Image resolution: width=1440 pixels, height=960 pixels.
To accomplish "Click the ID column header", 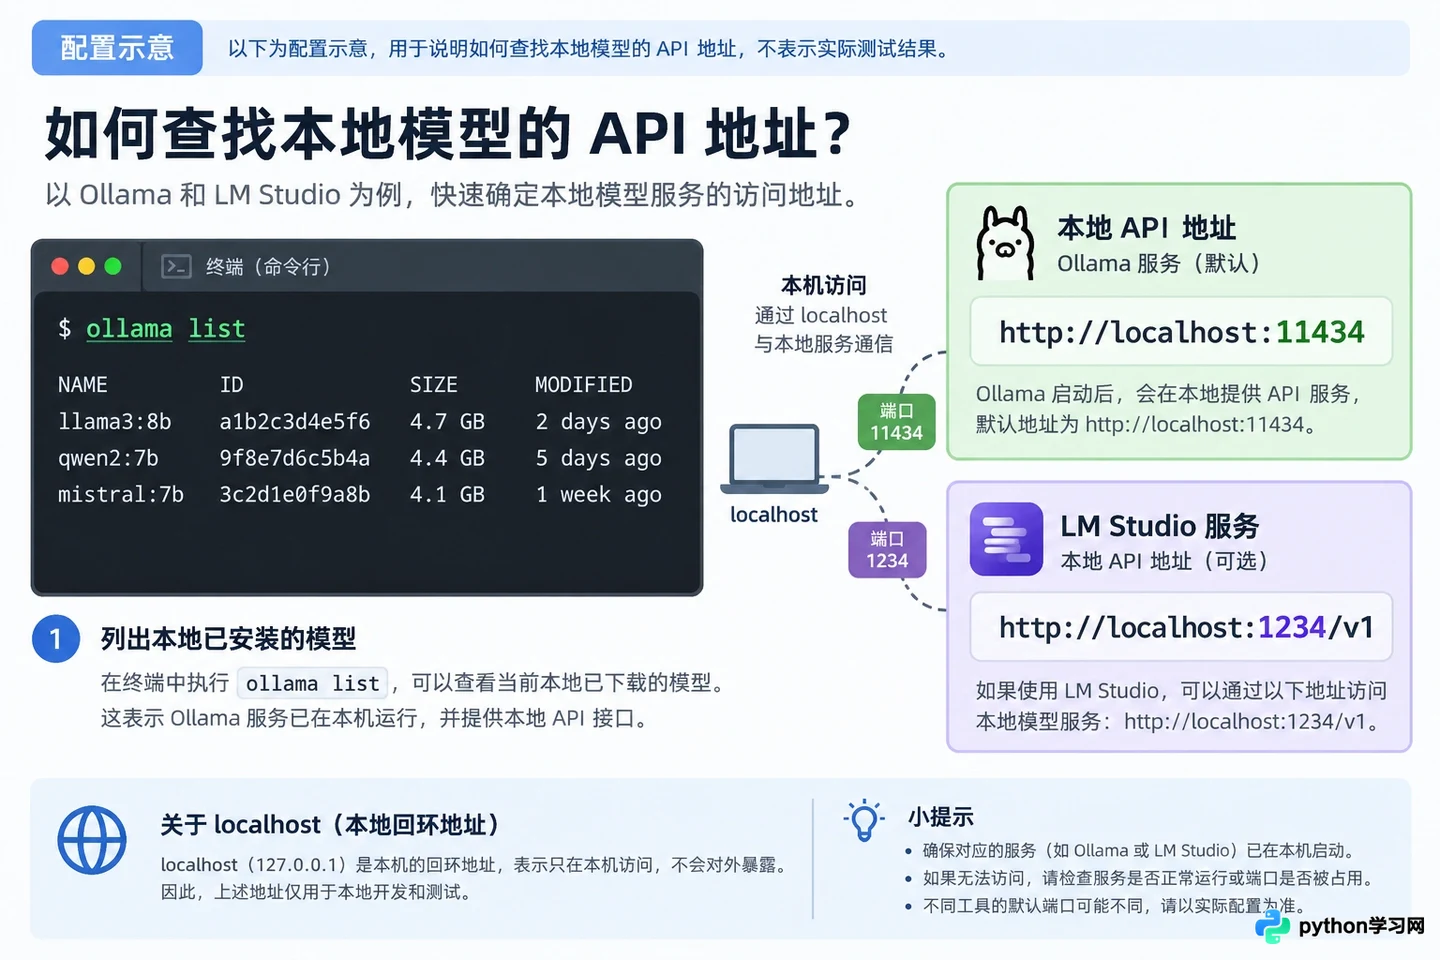I will (232, 385).
